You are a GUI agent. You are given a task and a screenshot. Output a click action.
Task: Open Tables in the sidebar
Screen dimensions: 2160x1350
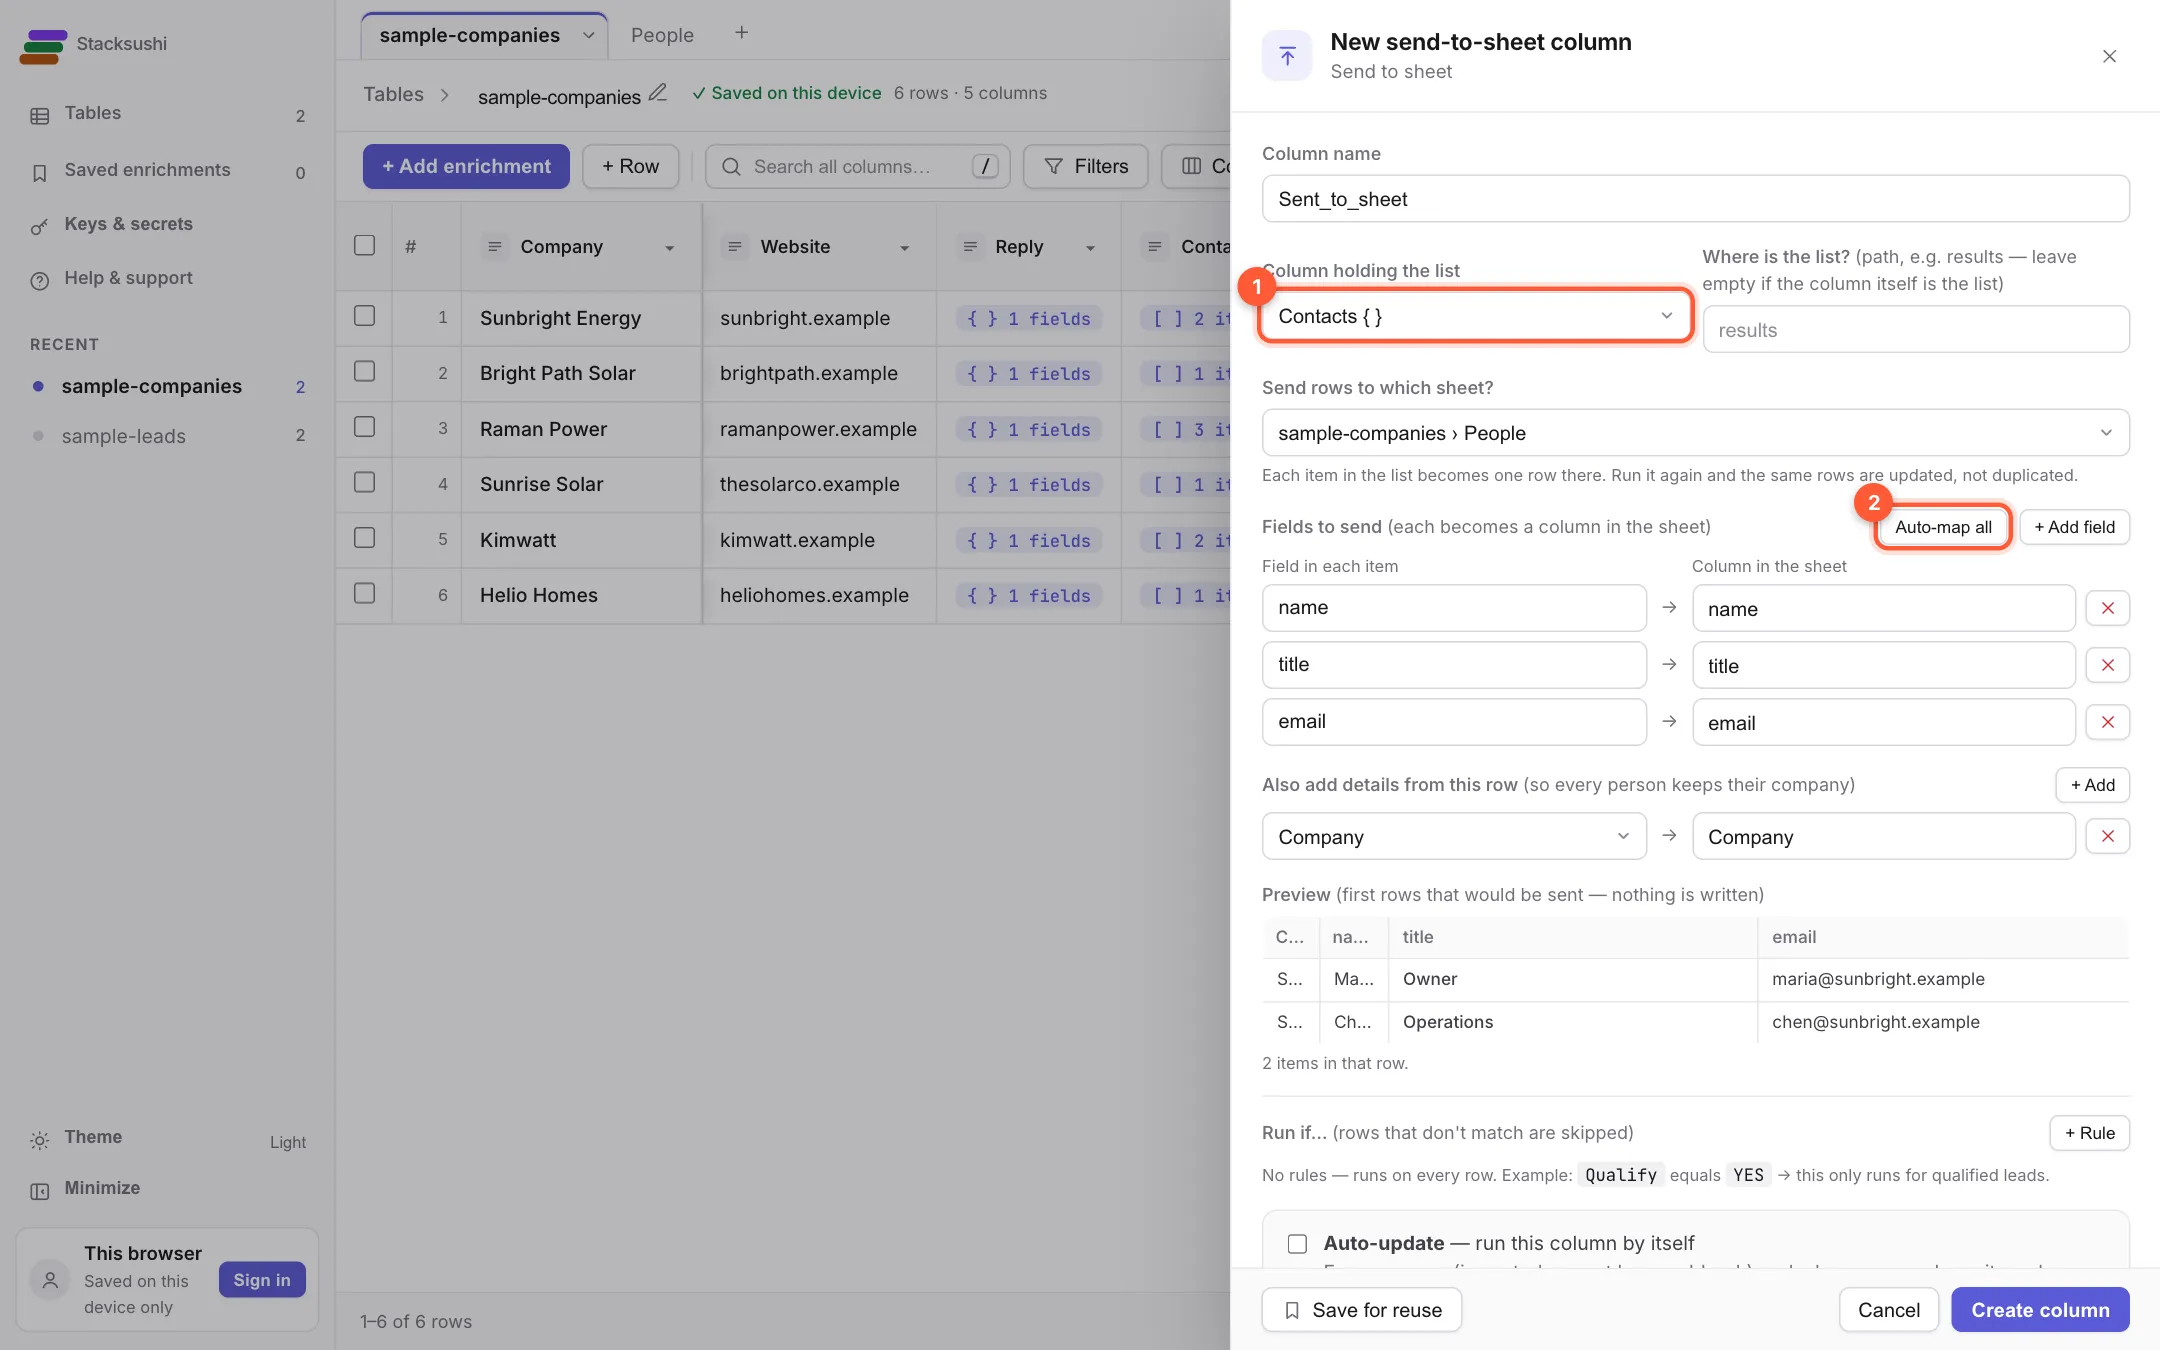(x=167, y=114)
